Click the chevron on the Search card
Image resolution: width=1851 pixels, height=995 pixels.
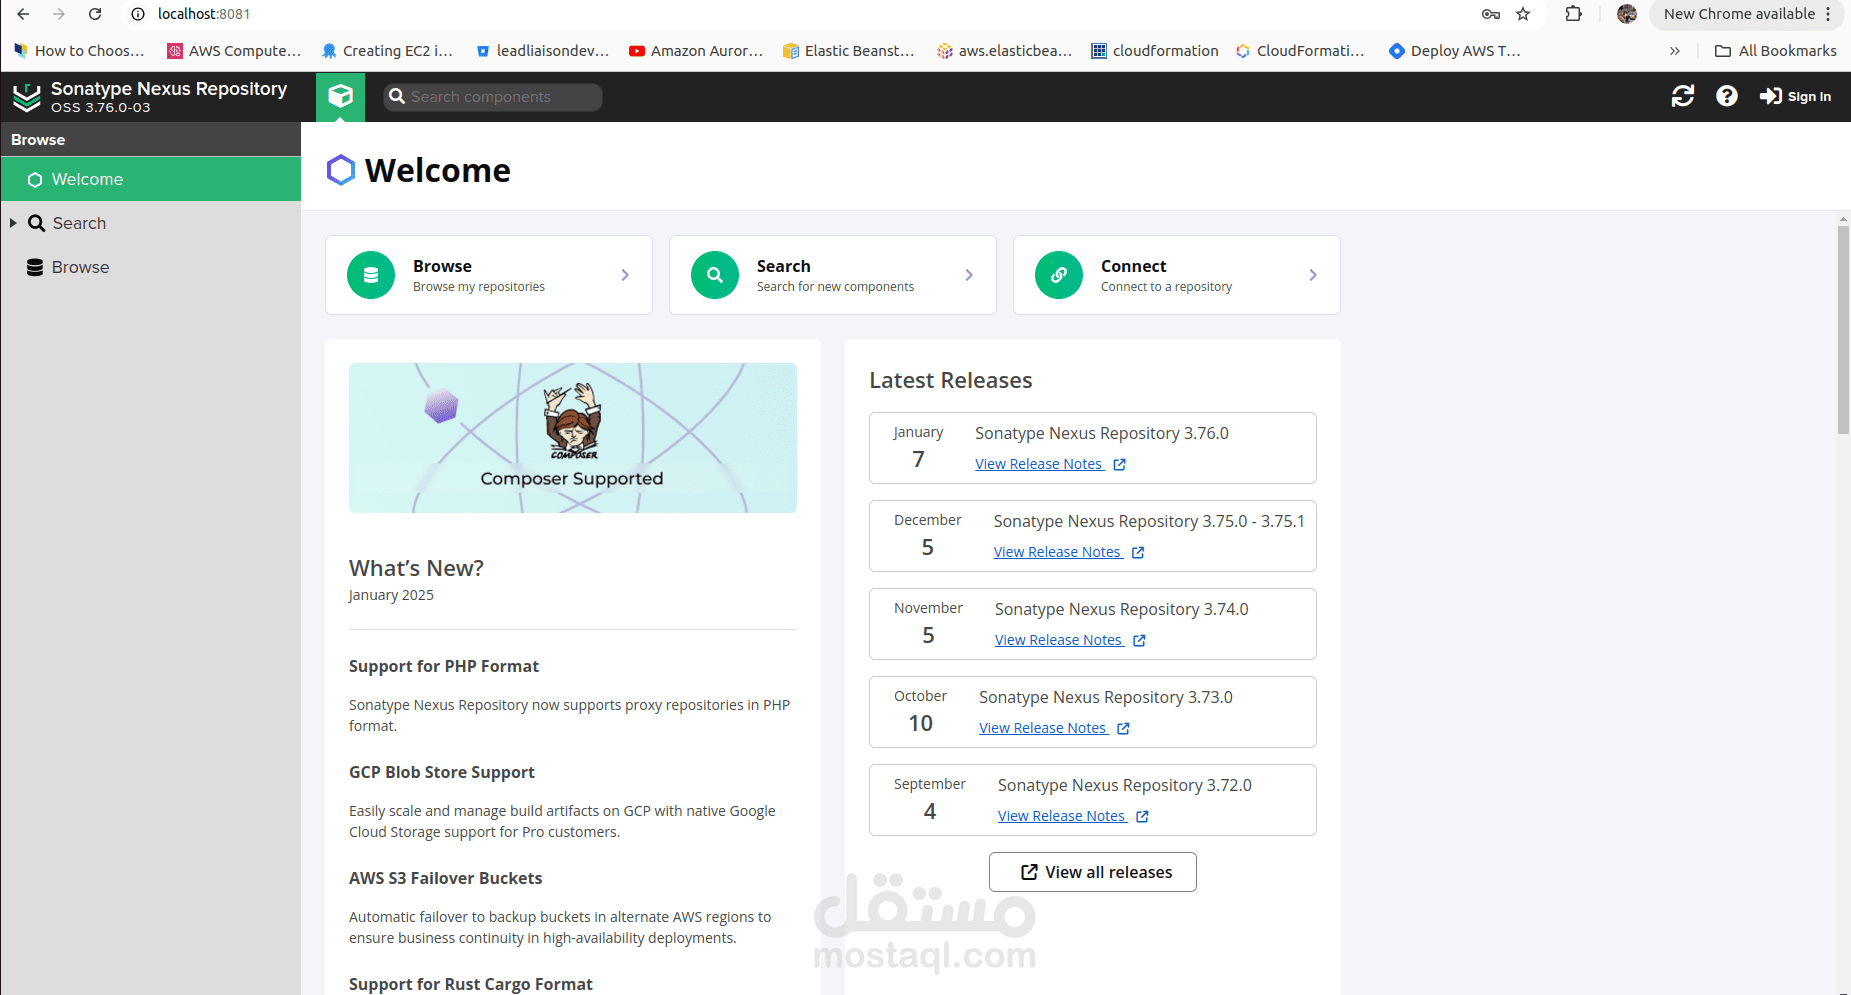[969, 275]
